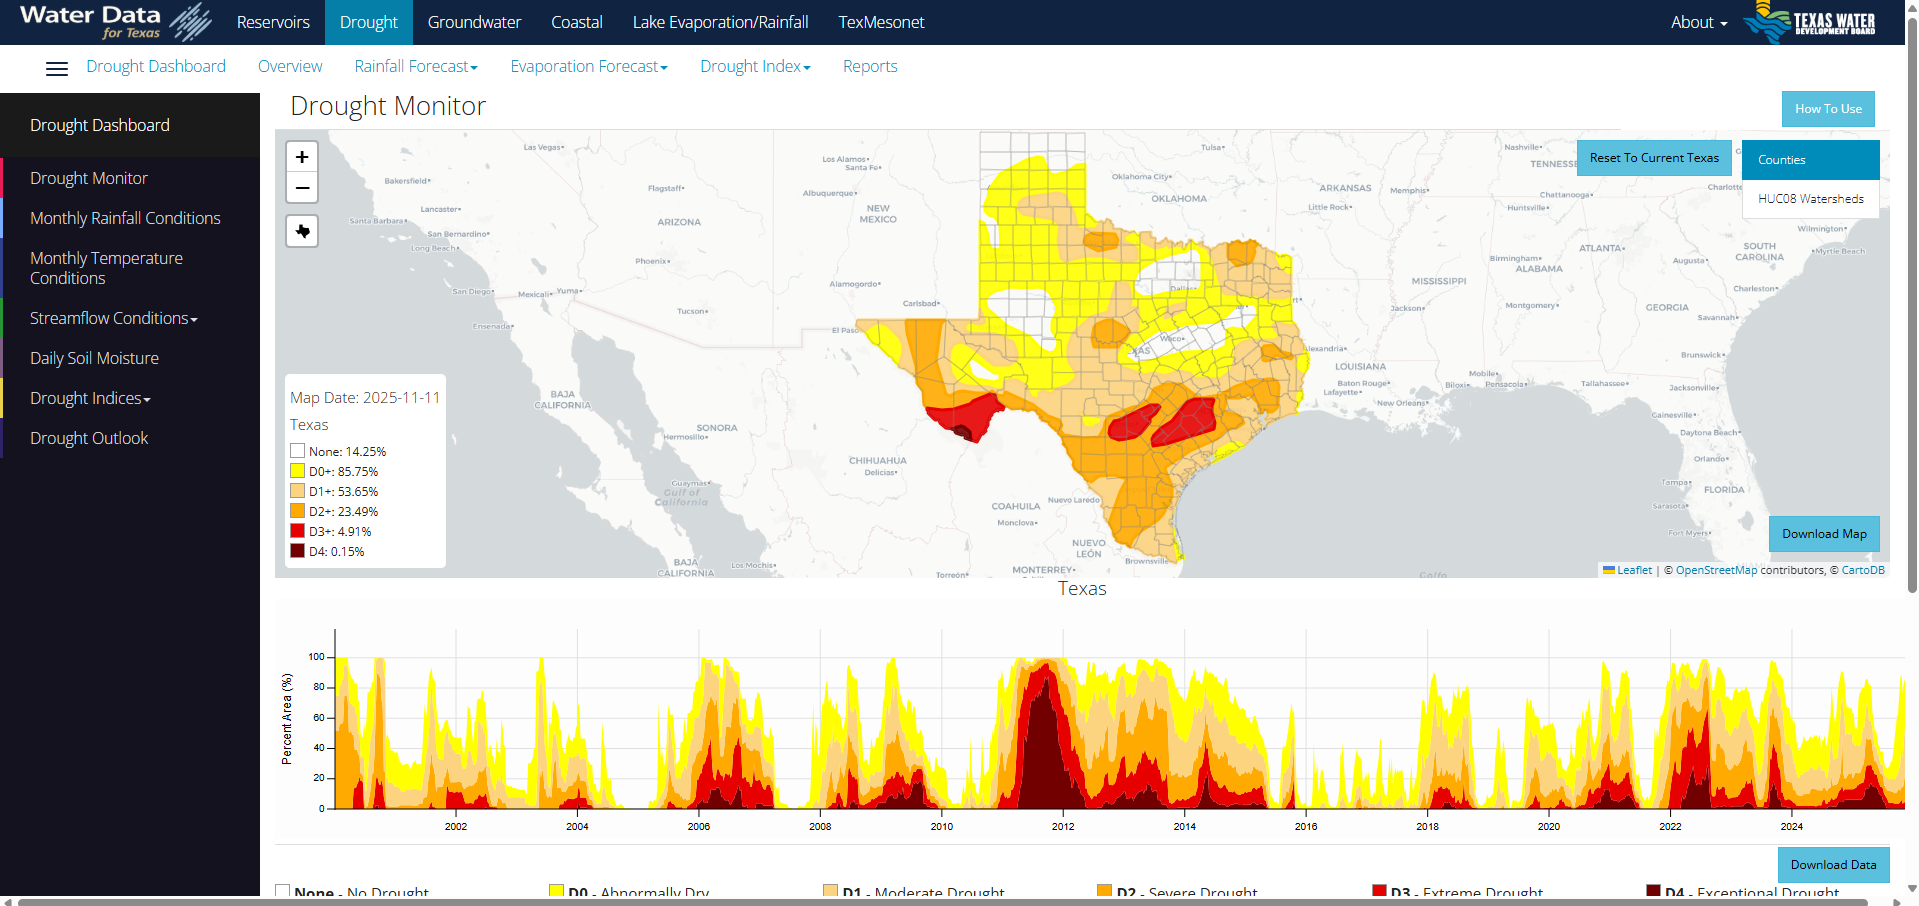Click the horizontal scrollbar at page bottom
Viewport: 1919px width, 906px height.
[940, 901]
